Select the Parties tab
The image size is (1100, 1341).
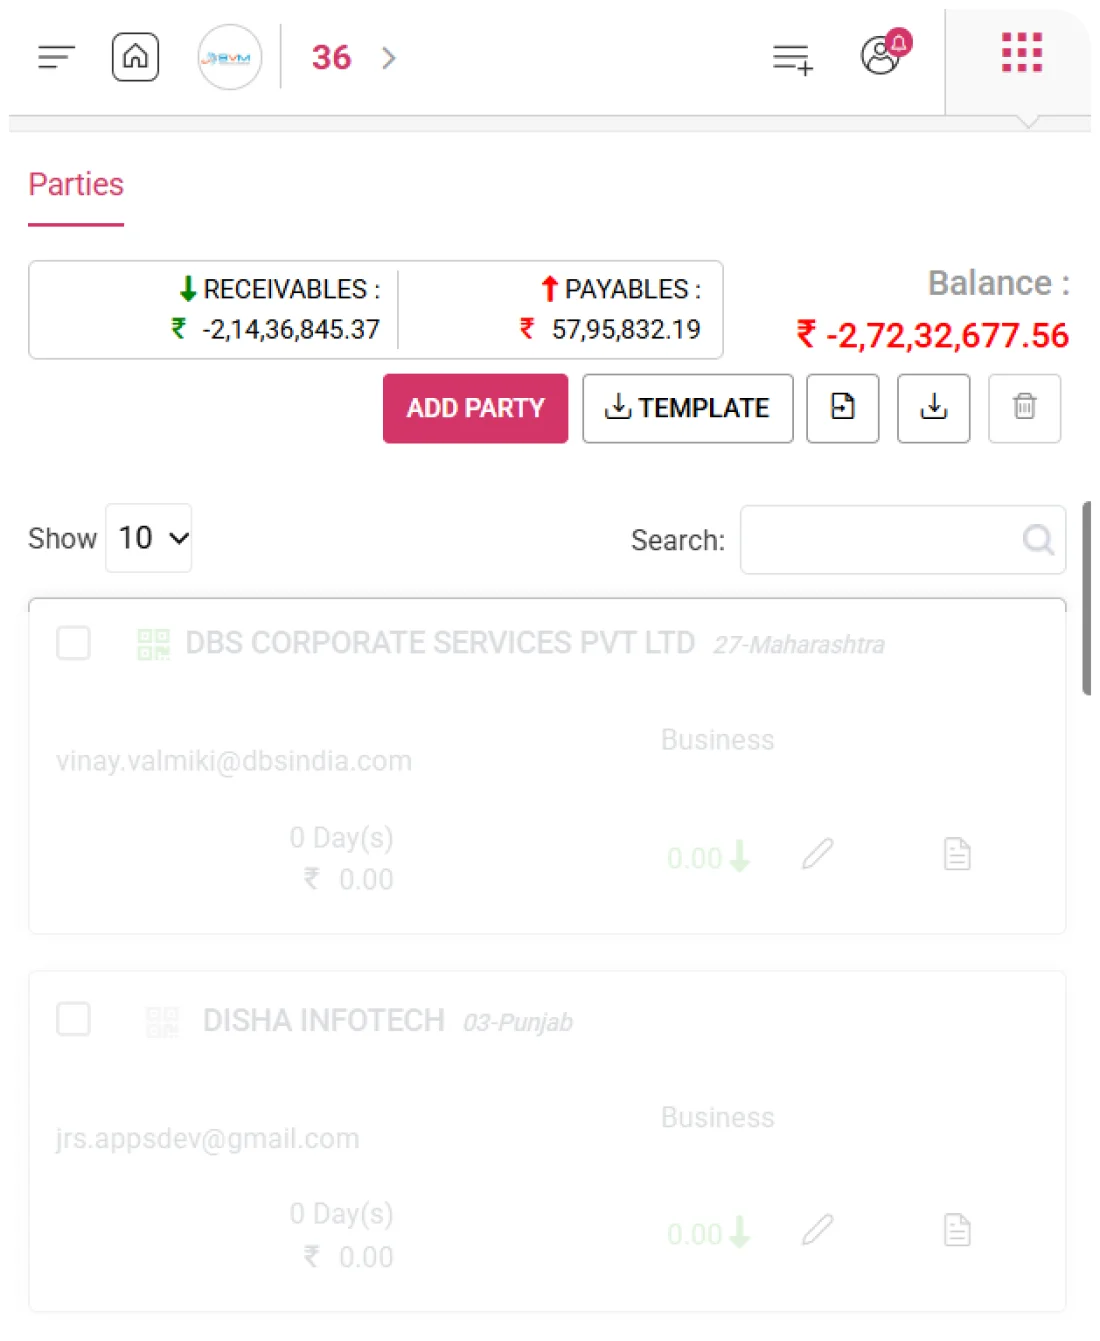pyautogui.click(x=76, y=184)
